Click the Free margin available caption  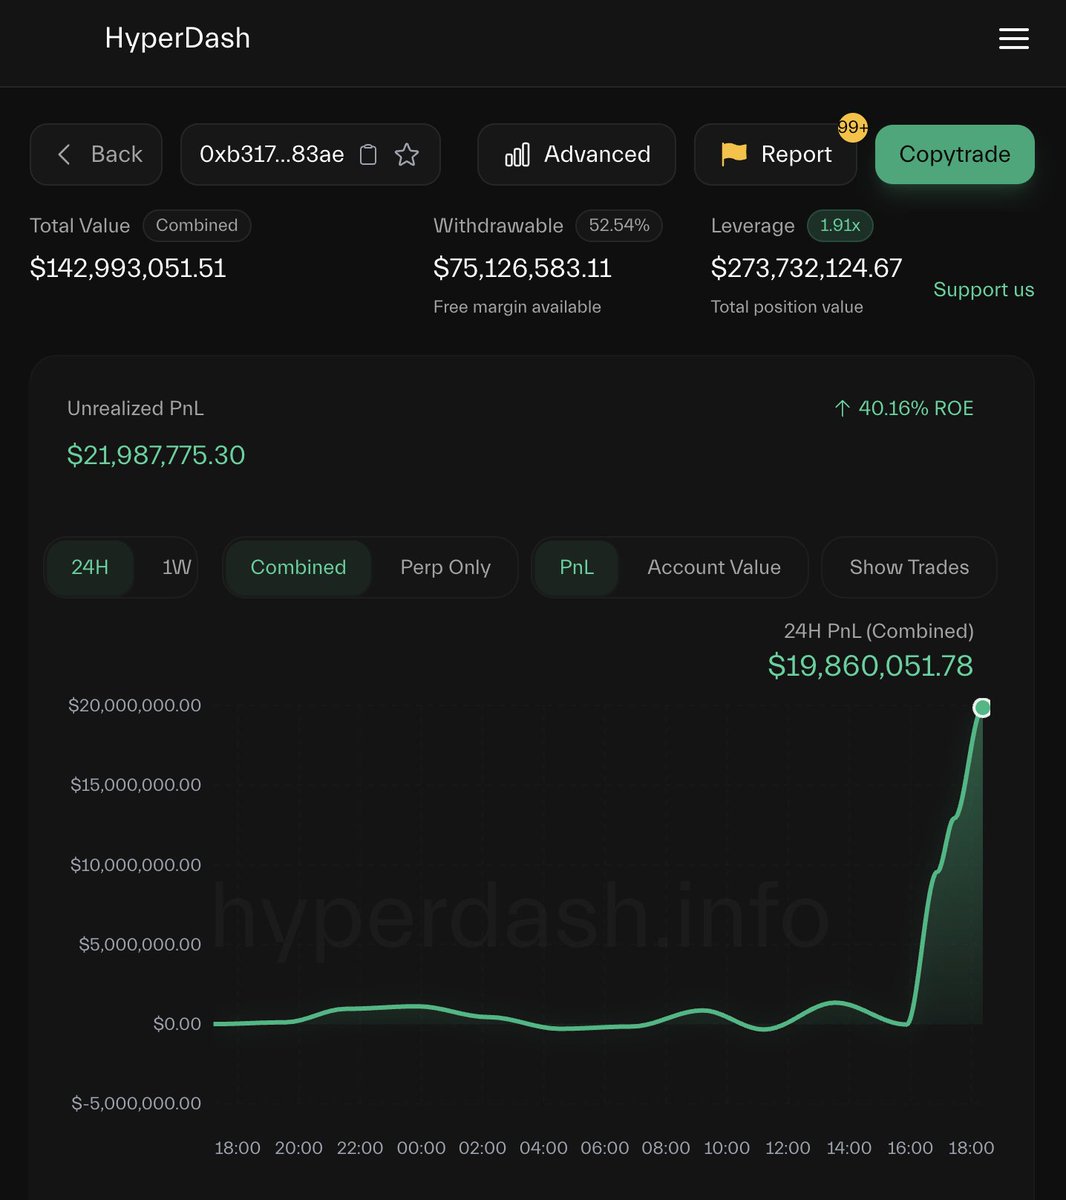[x=517, y=307]
